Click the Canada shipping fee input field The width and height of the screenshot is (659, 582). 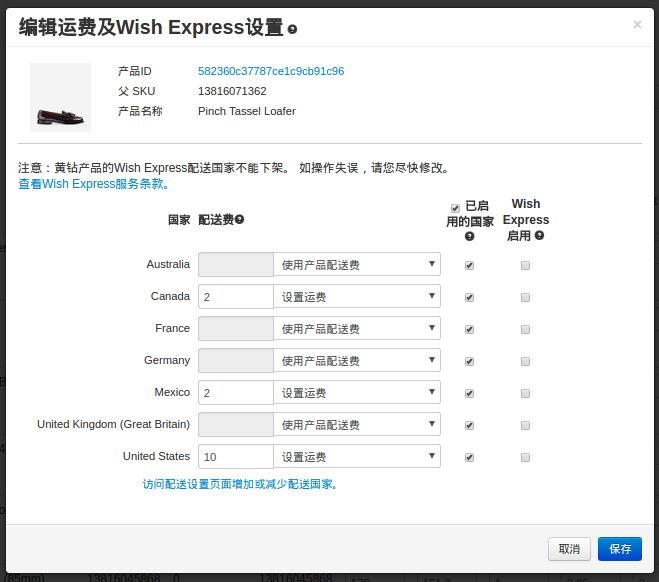pos(236,297)
